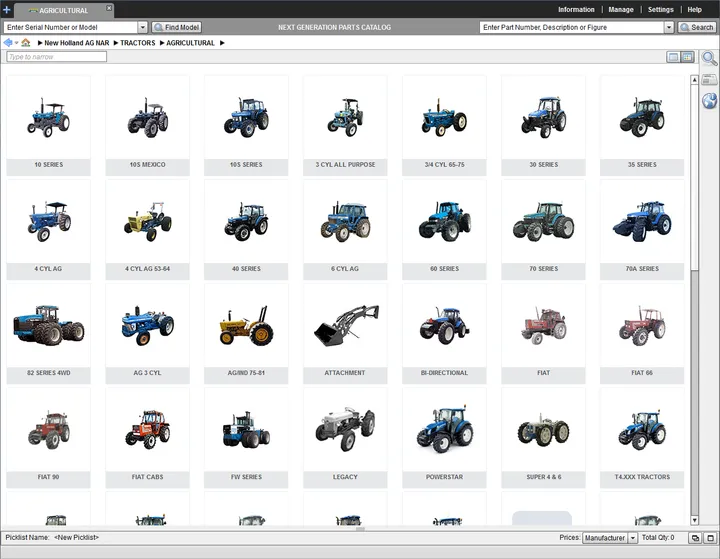This screenshot has height=559, width=720.
Task: Open the Help menu
Action: [x=694, y=9]
